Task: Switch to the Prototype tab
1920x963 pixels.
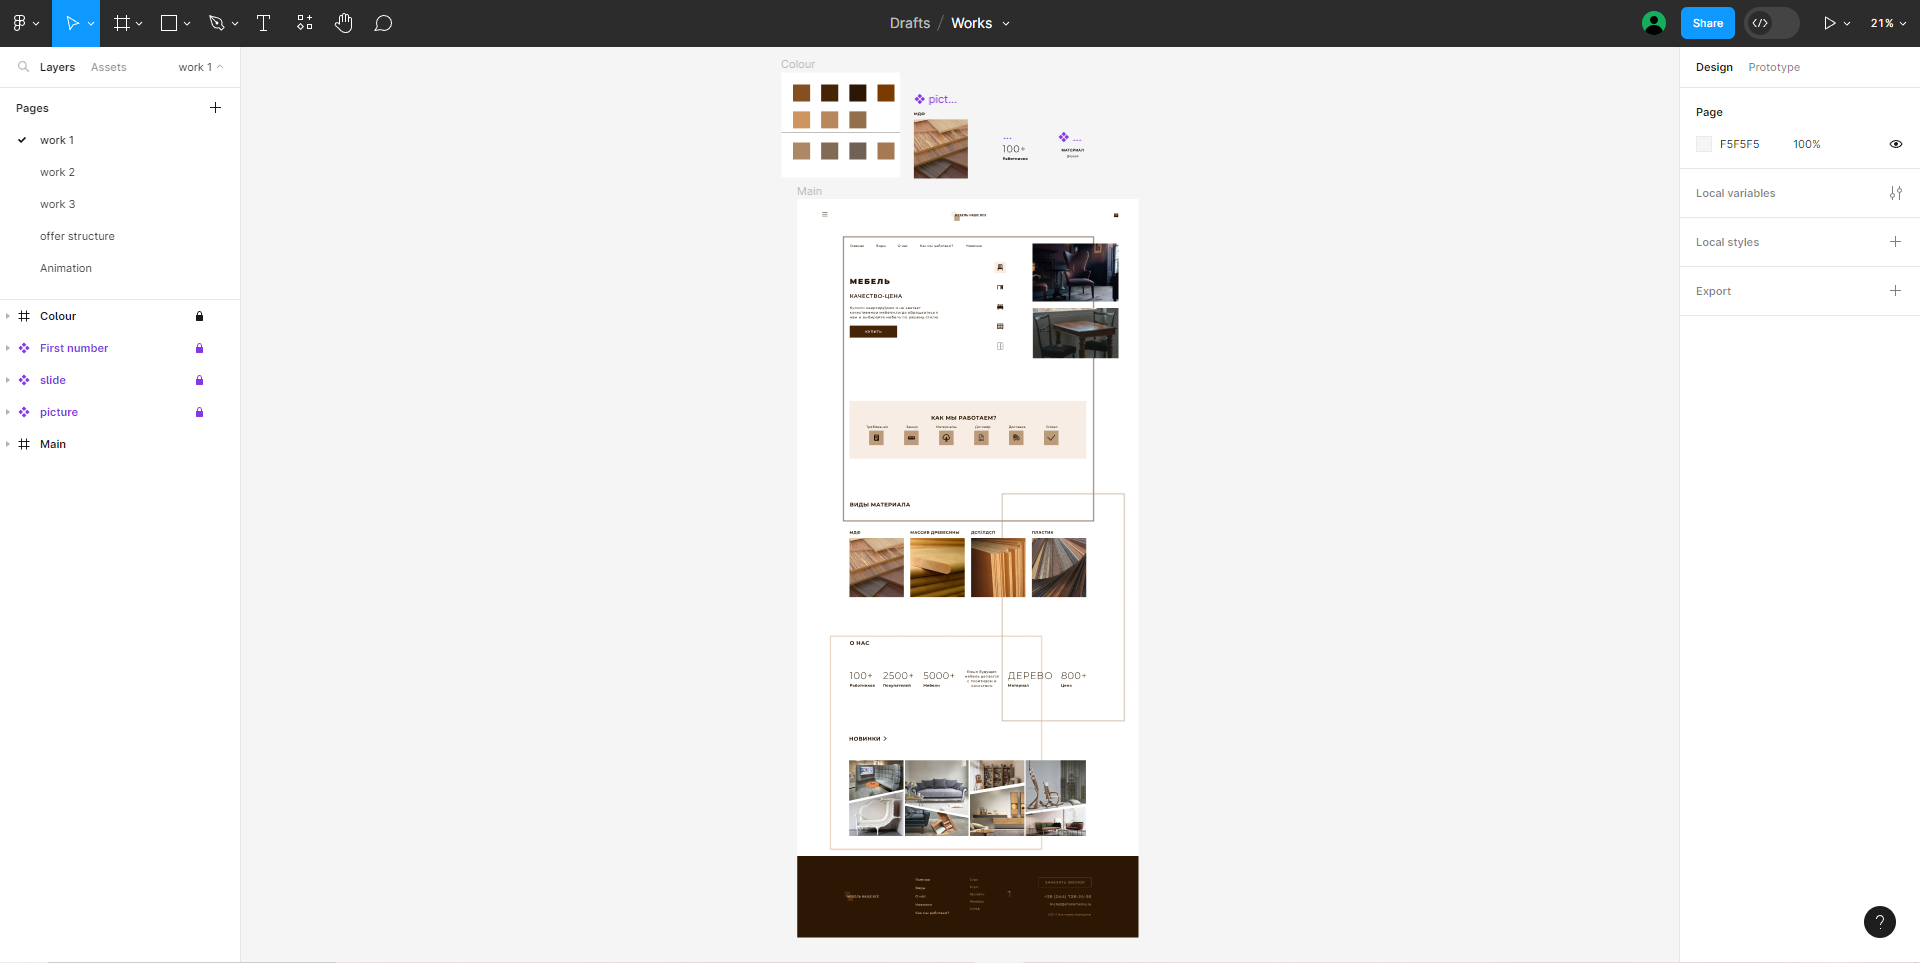Action: [1774, 67]
